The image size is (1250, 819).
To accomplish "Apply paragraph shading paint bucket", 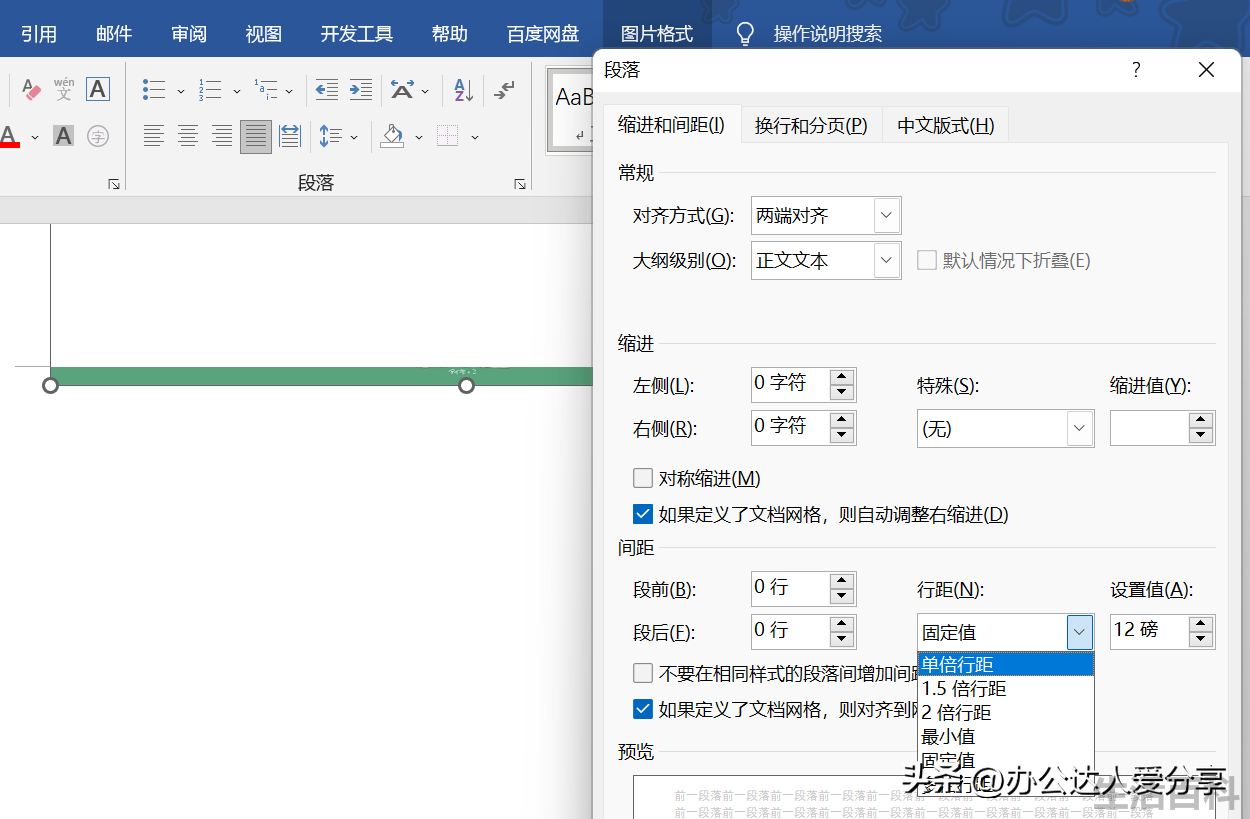I will click(393, 136).
